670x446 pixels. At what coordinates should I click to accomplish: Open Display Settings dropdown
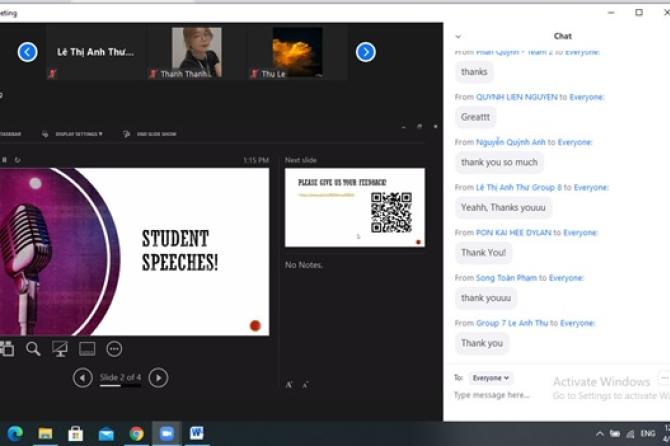(77, 133)
